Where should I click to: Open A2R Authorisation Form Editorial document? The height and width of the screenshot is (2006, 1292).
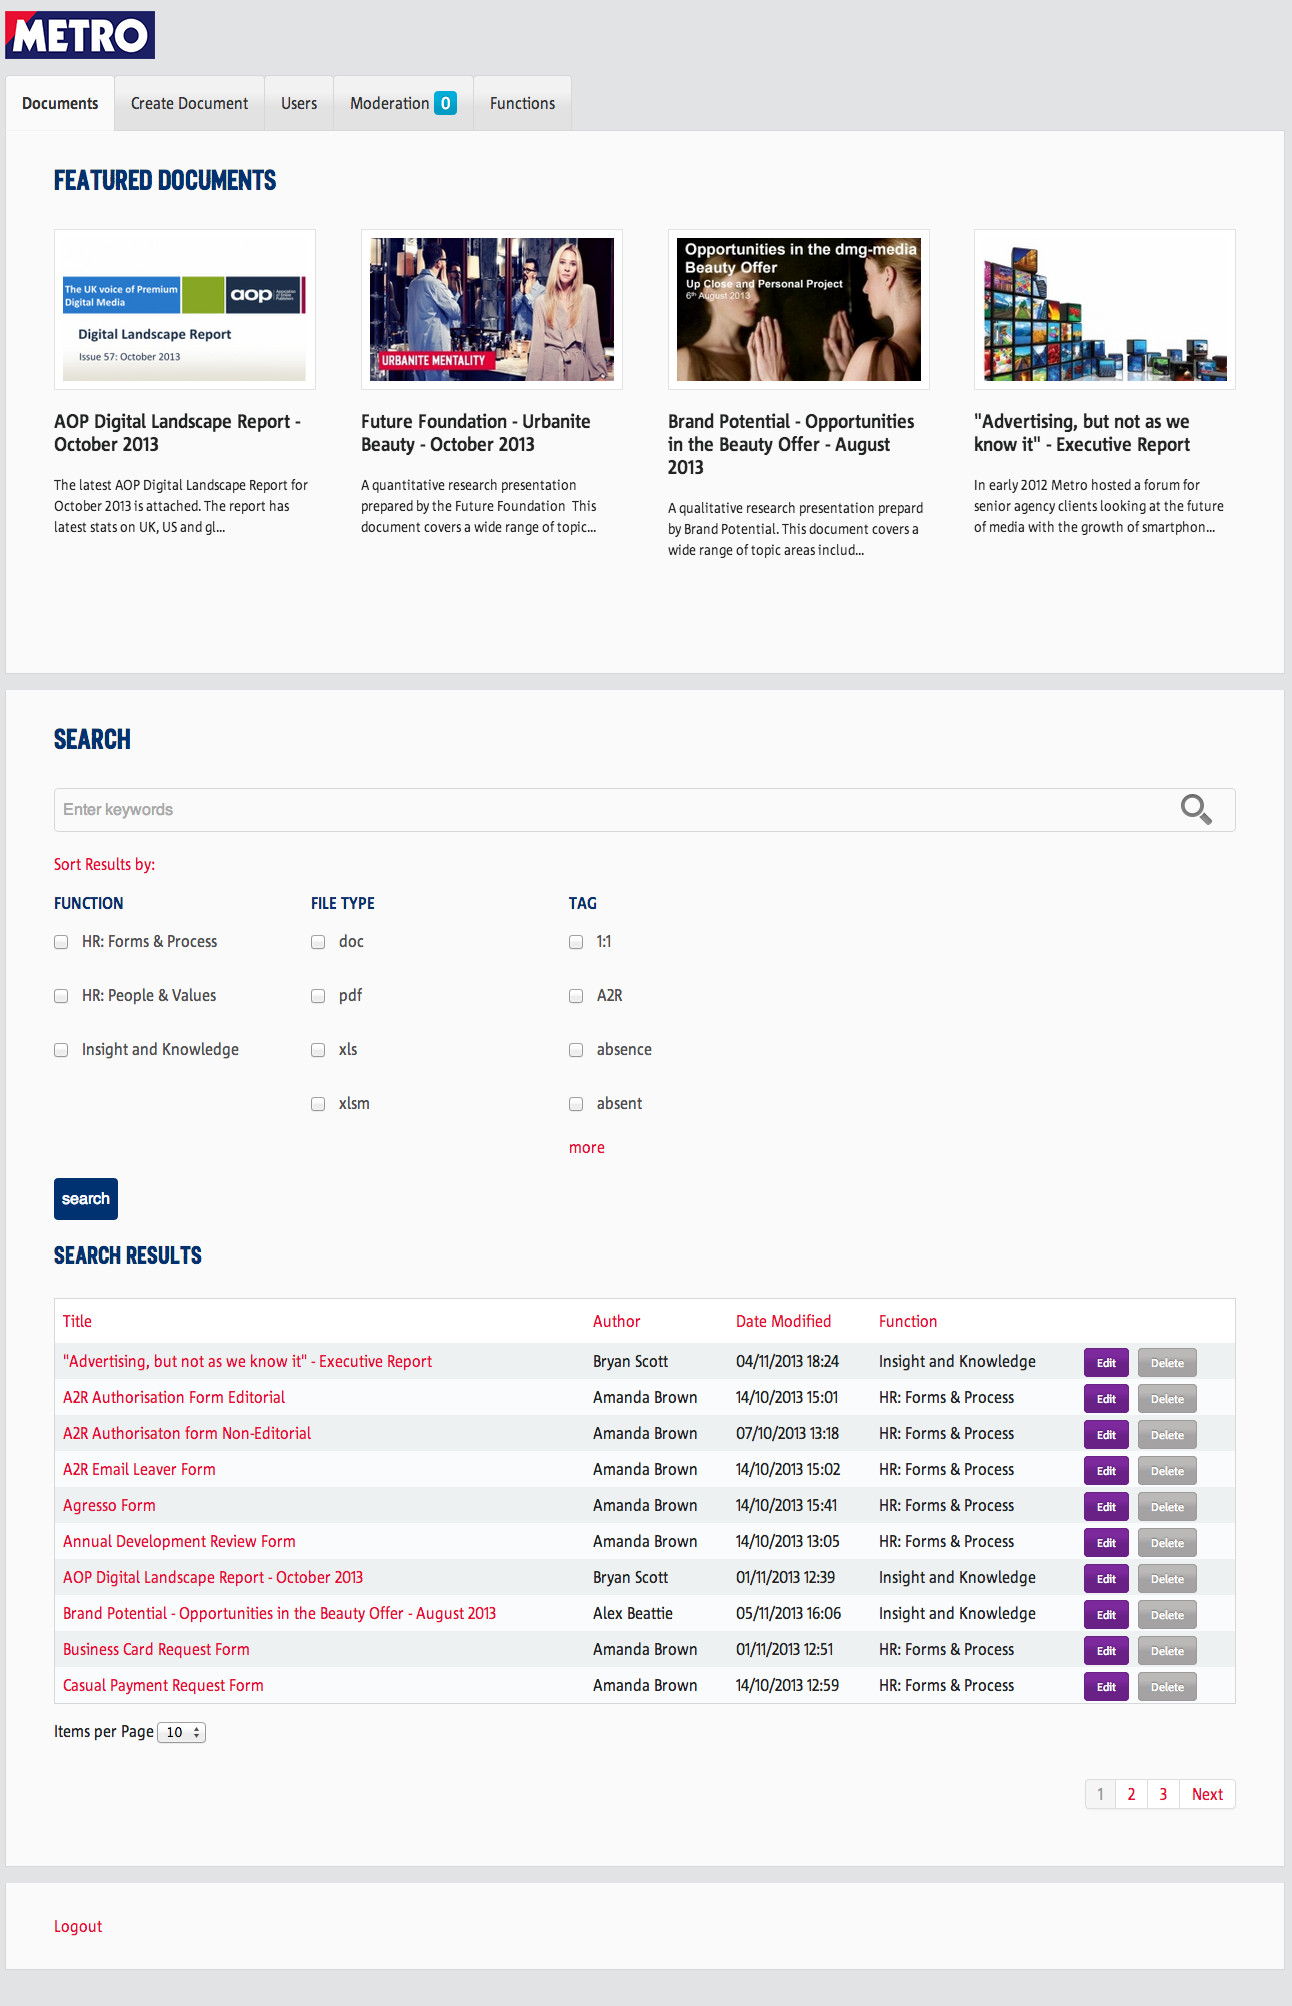(x=174, y=1397)
